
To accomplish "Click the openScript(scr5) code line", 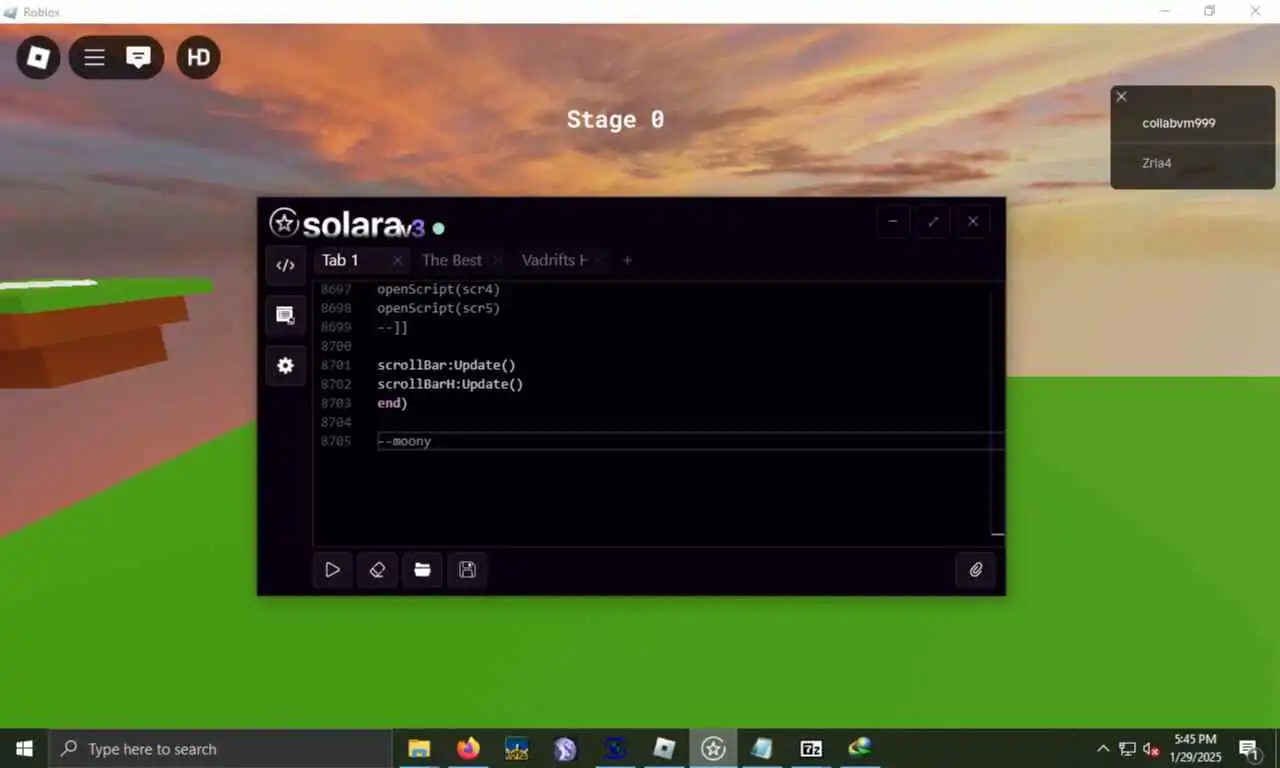I will pyautogui.click(x=438, y=308).
